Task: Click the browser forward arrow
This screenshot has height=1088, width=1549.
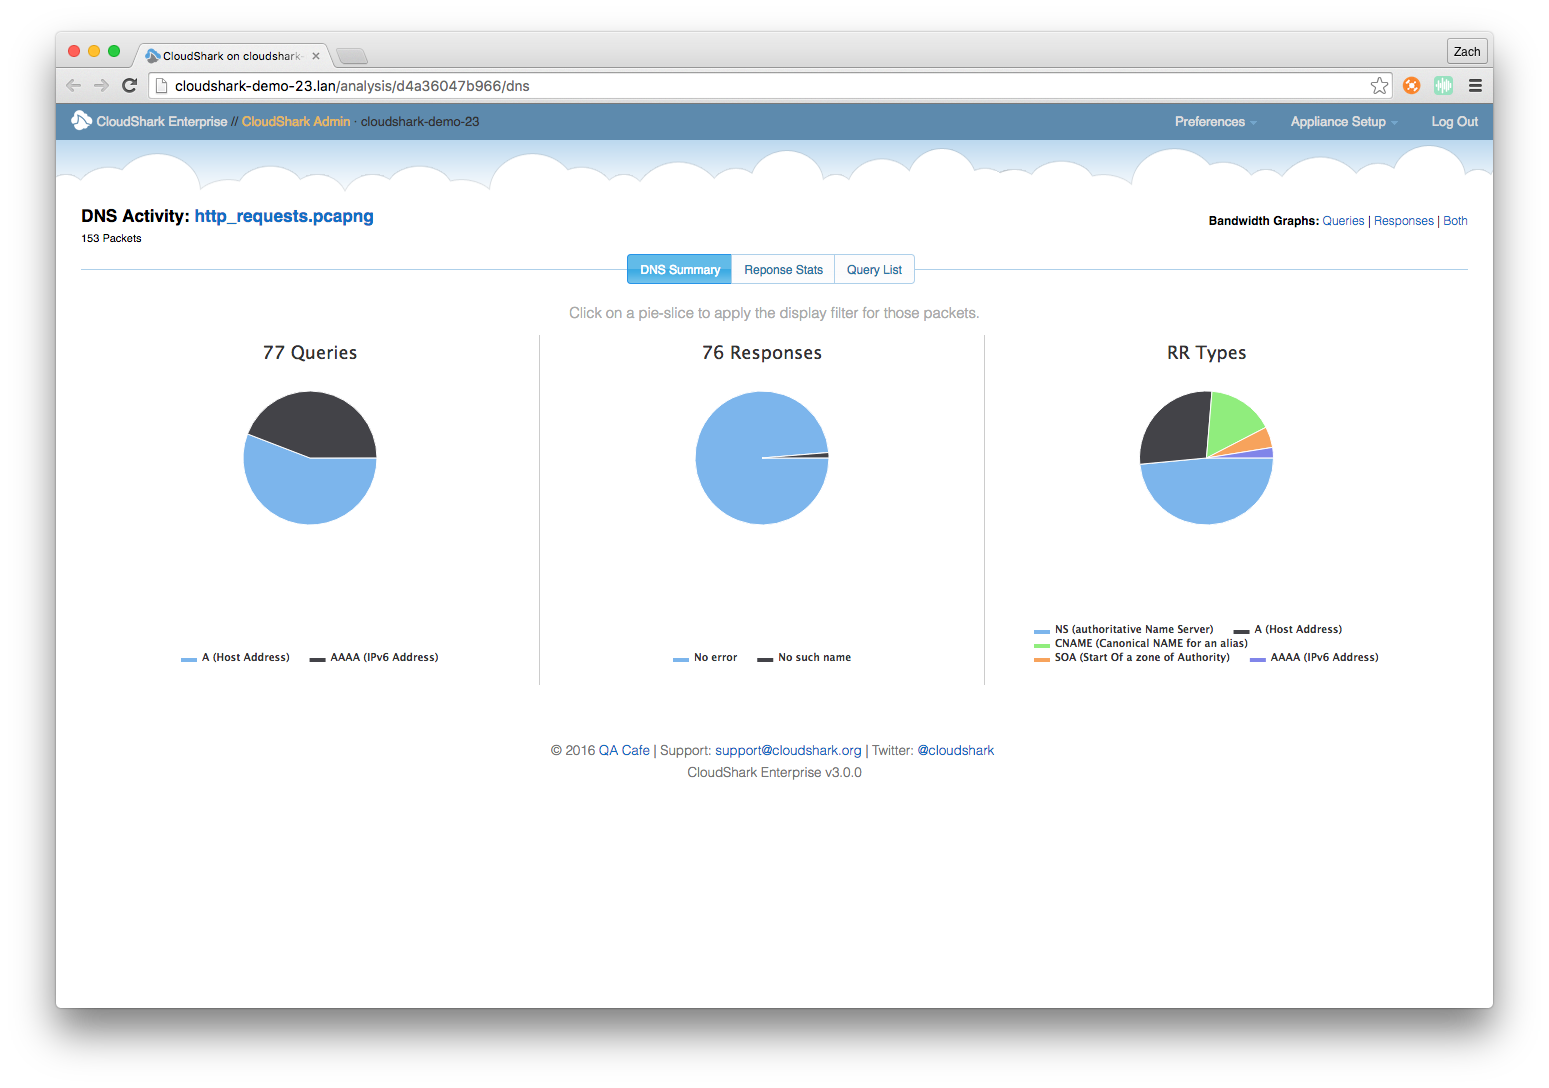Action: coord(101,85)
